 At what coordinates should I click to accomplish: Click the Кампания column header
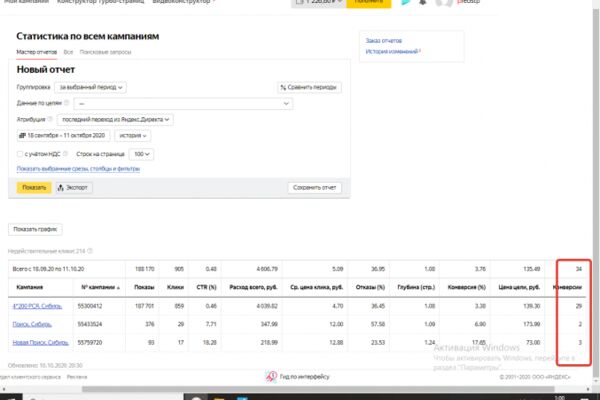[x=29, y=287]
